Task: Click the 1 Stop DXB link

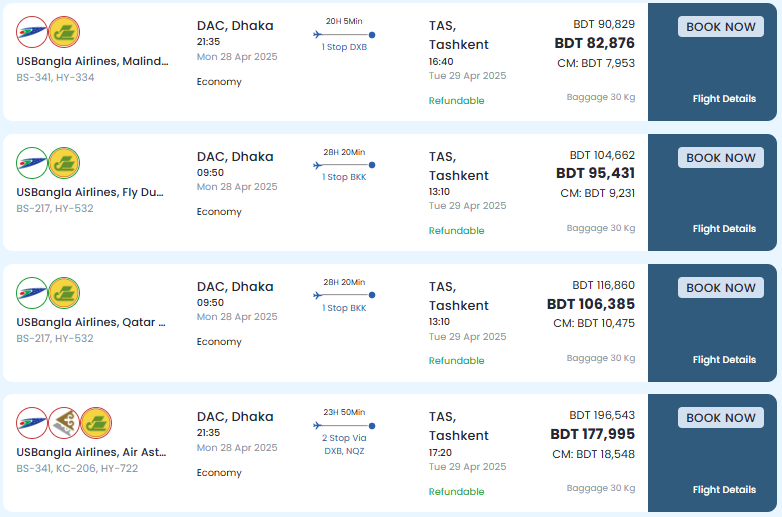Action: tap(344, 47)
